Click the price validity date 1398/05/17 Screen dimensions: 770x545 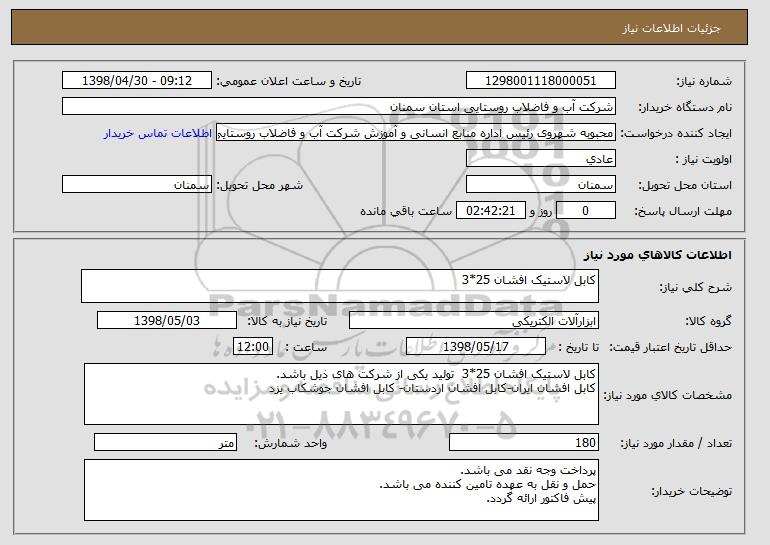(476, 347)
